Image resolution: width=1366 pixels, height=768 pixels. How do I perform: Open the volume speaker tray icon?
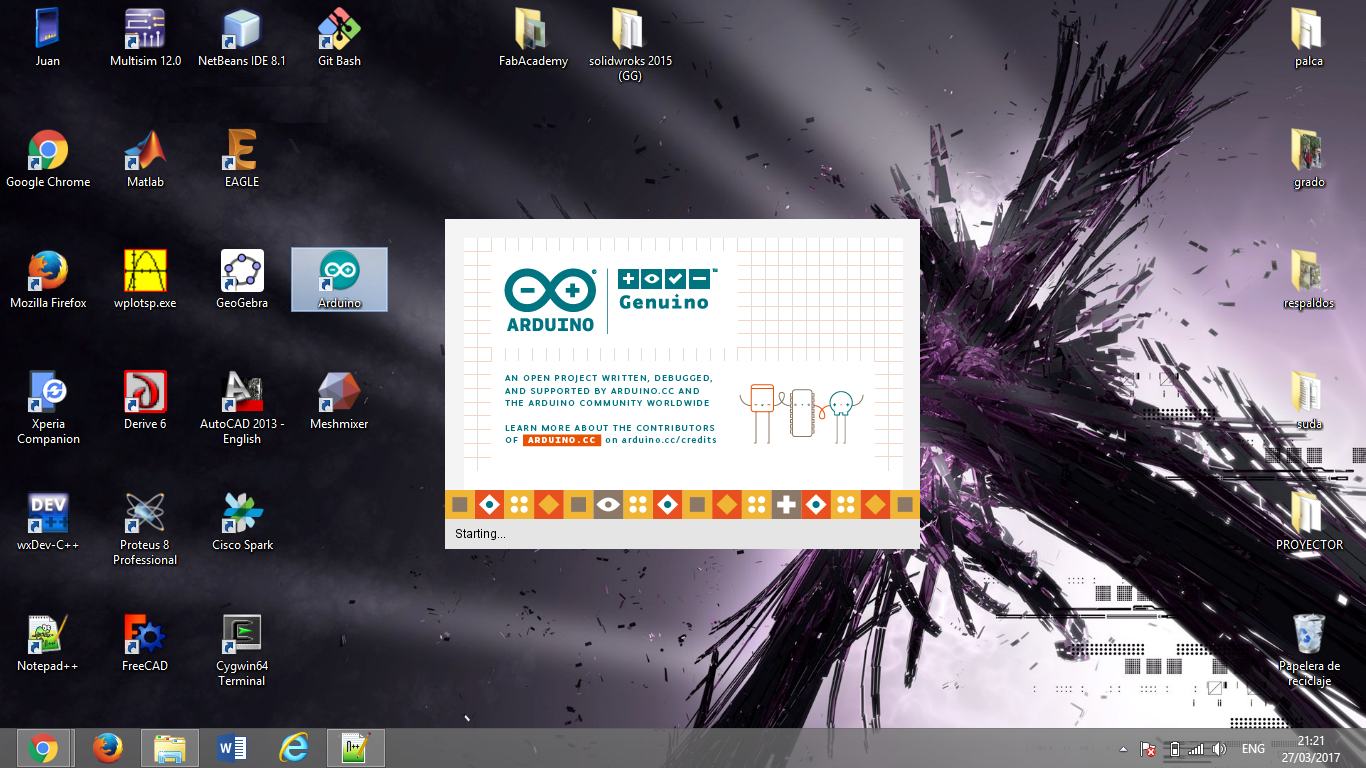pos(1219,749)
